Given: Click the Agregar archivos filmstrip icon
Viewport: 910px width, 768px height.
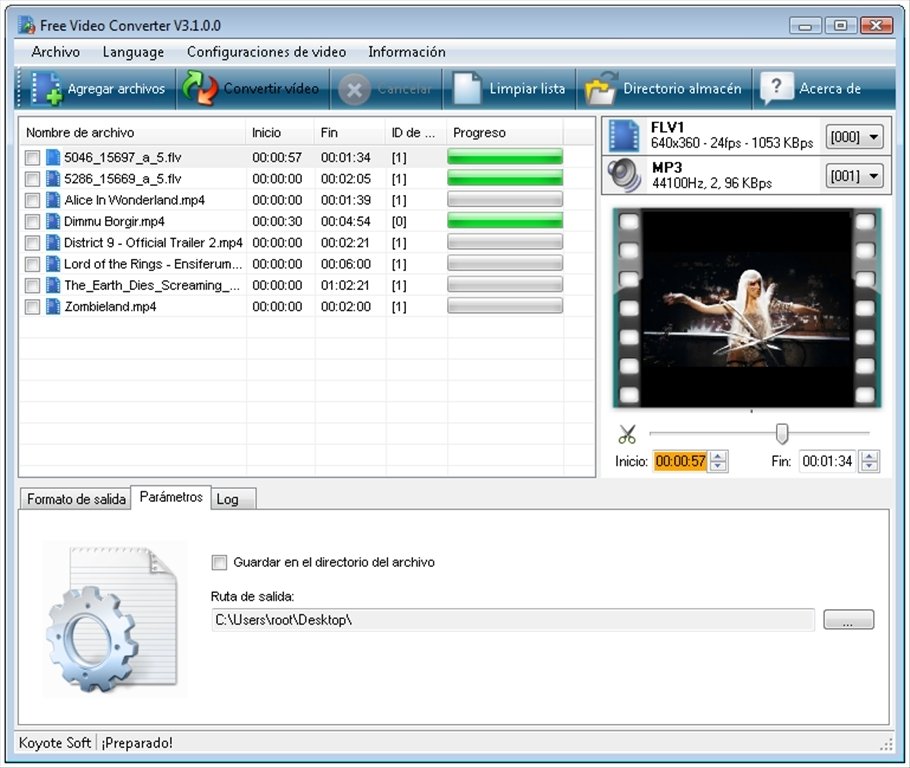Looking at the screenshot, I should (46, 88).
